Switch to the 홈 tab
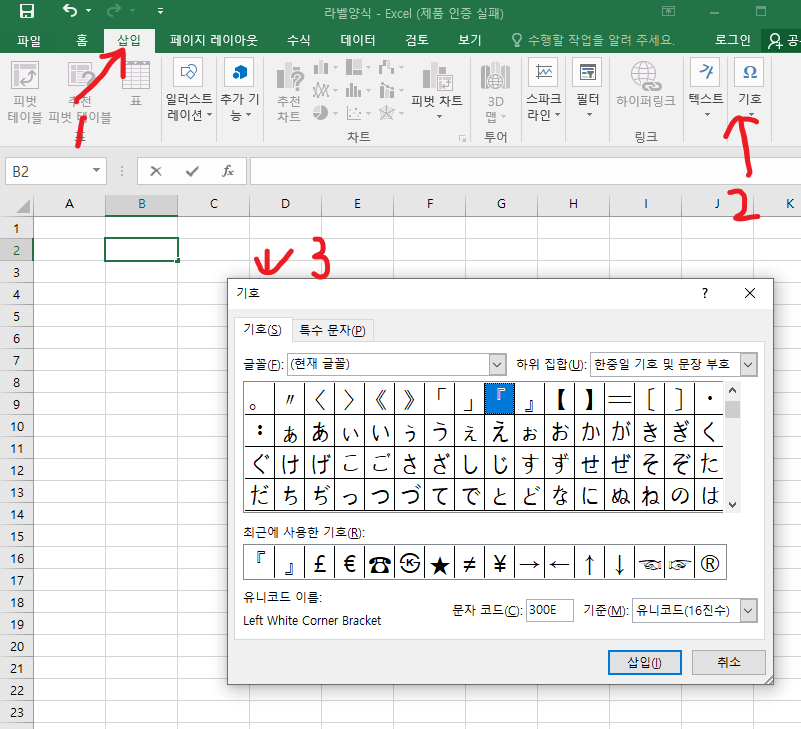Screen dimensions: 801x729 click(x=82, y=40)
